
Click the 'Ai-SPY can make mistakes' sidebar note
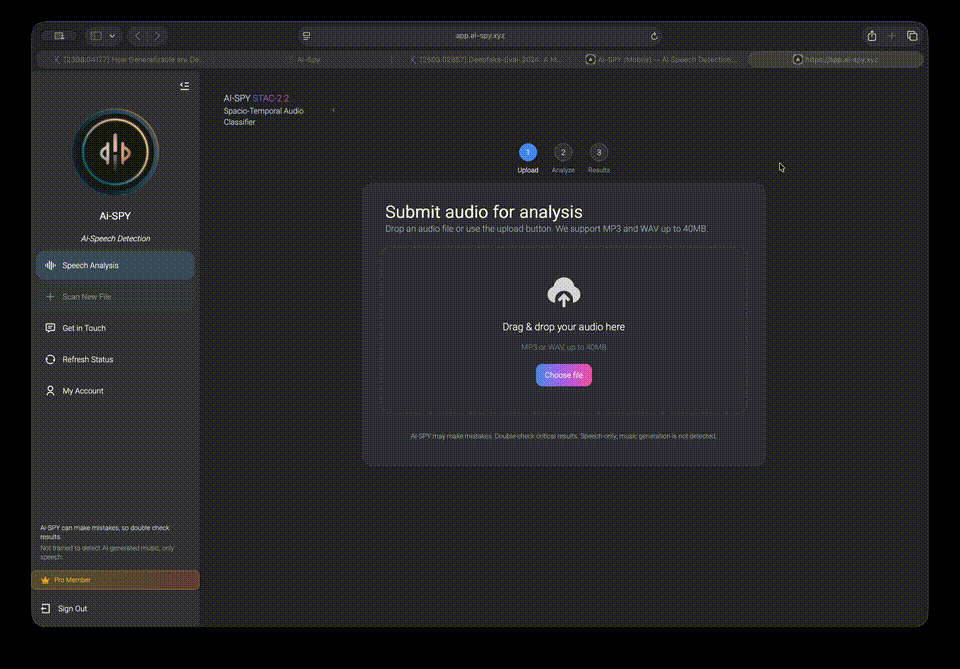(x=105, y=532)
